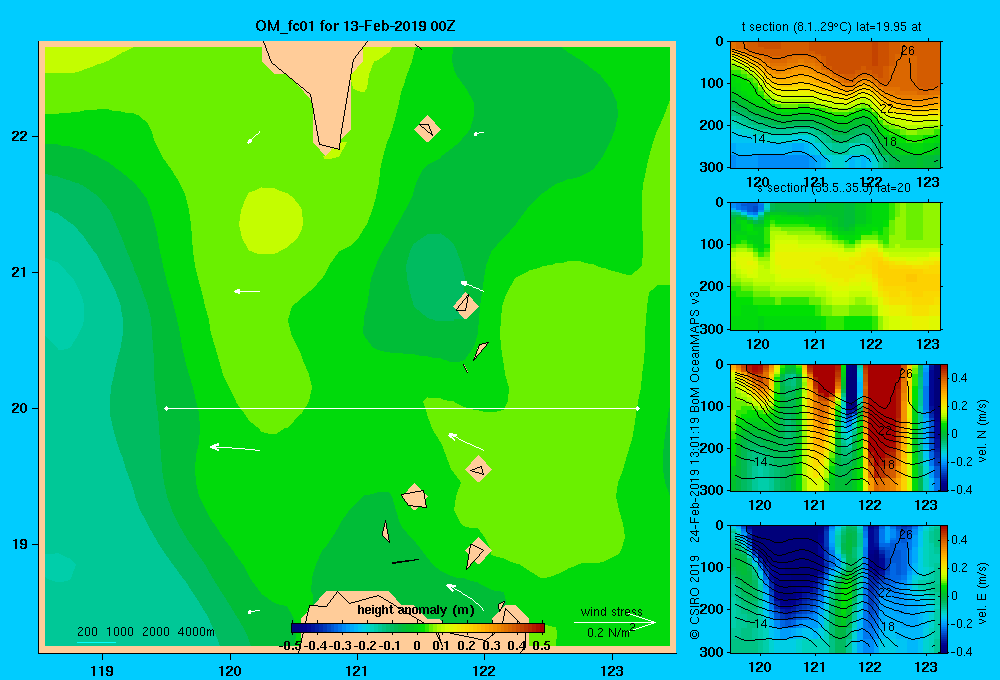The image size is (1000, 680).
Task: Click the 'height anomaly (m)' label
Action: coord(416,610)
